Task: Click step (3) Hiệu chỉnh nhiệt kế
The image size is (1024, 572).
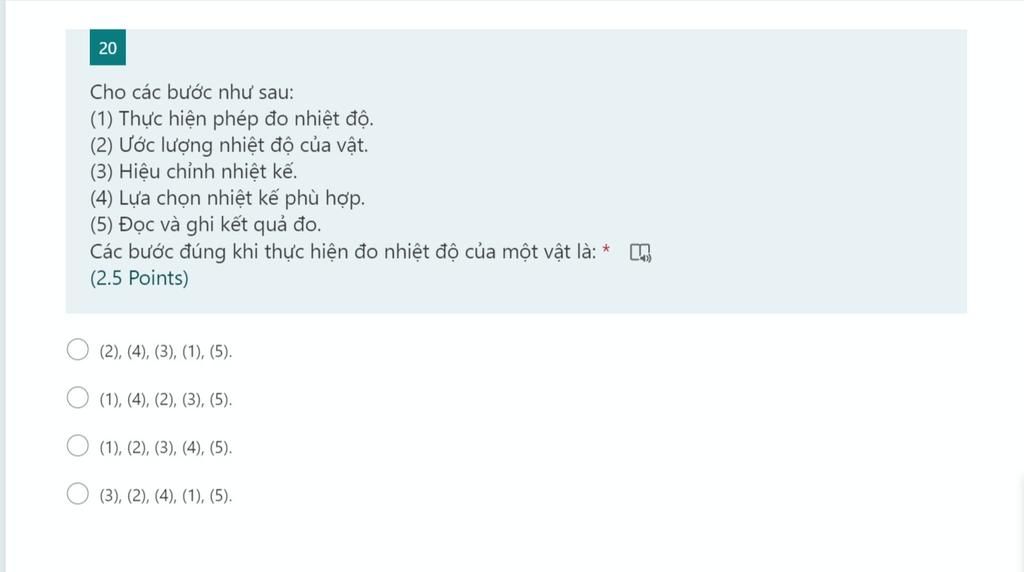Action: (193, 172)
